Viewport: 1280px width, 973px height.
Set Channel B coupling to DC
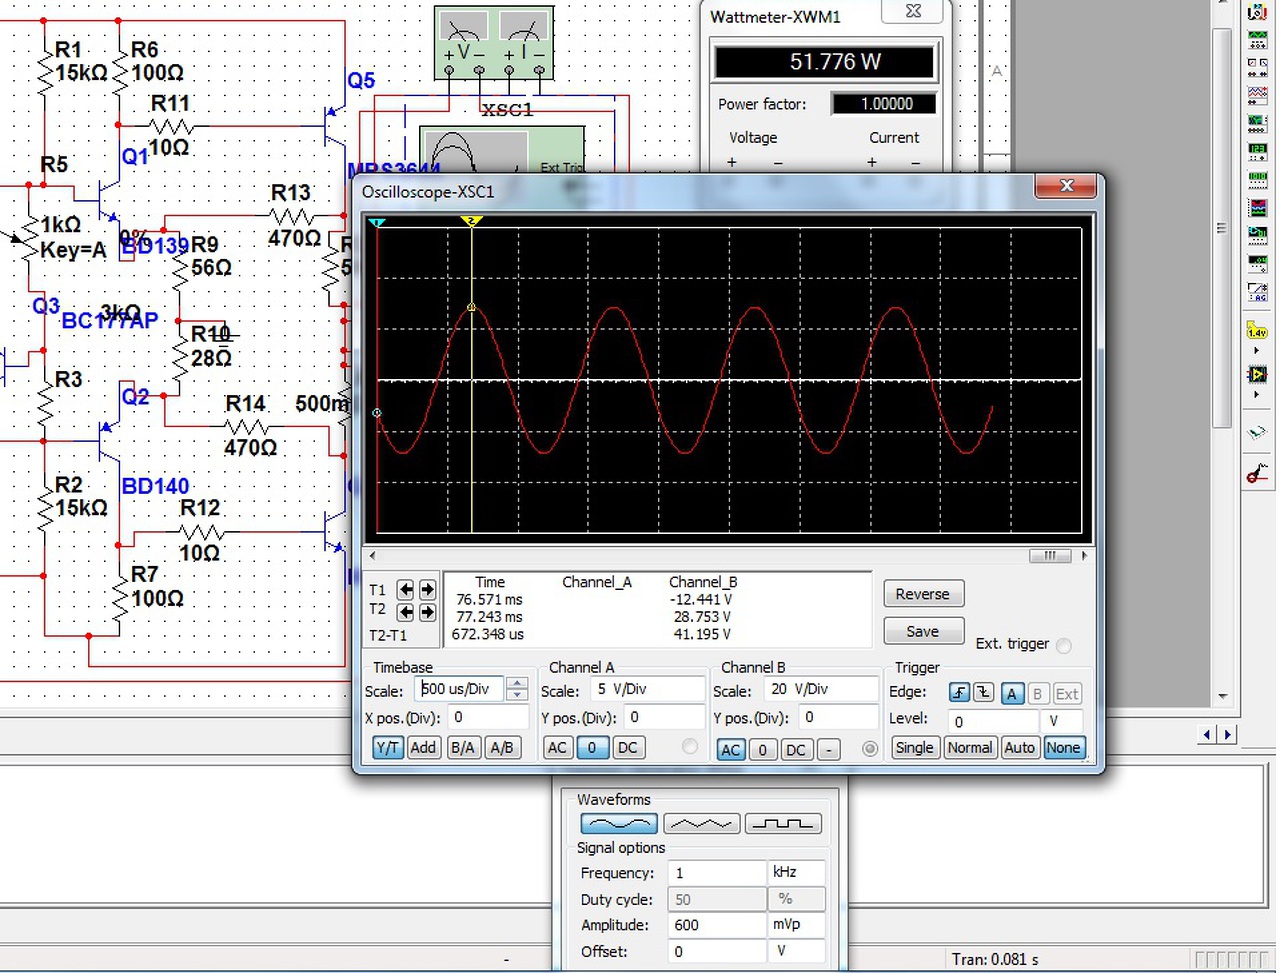coord(796,750)
